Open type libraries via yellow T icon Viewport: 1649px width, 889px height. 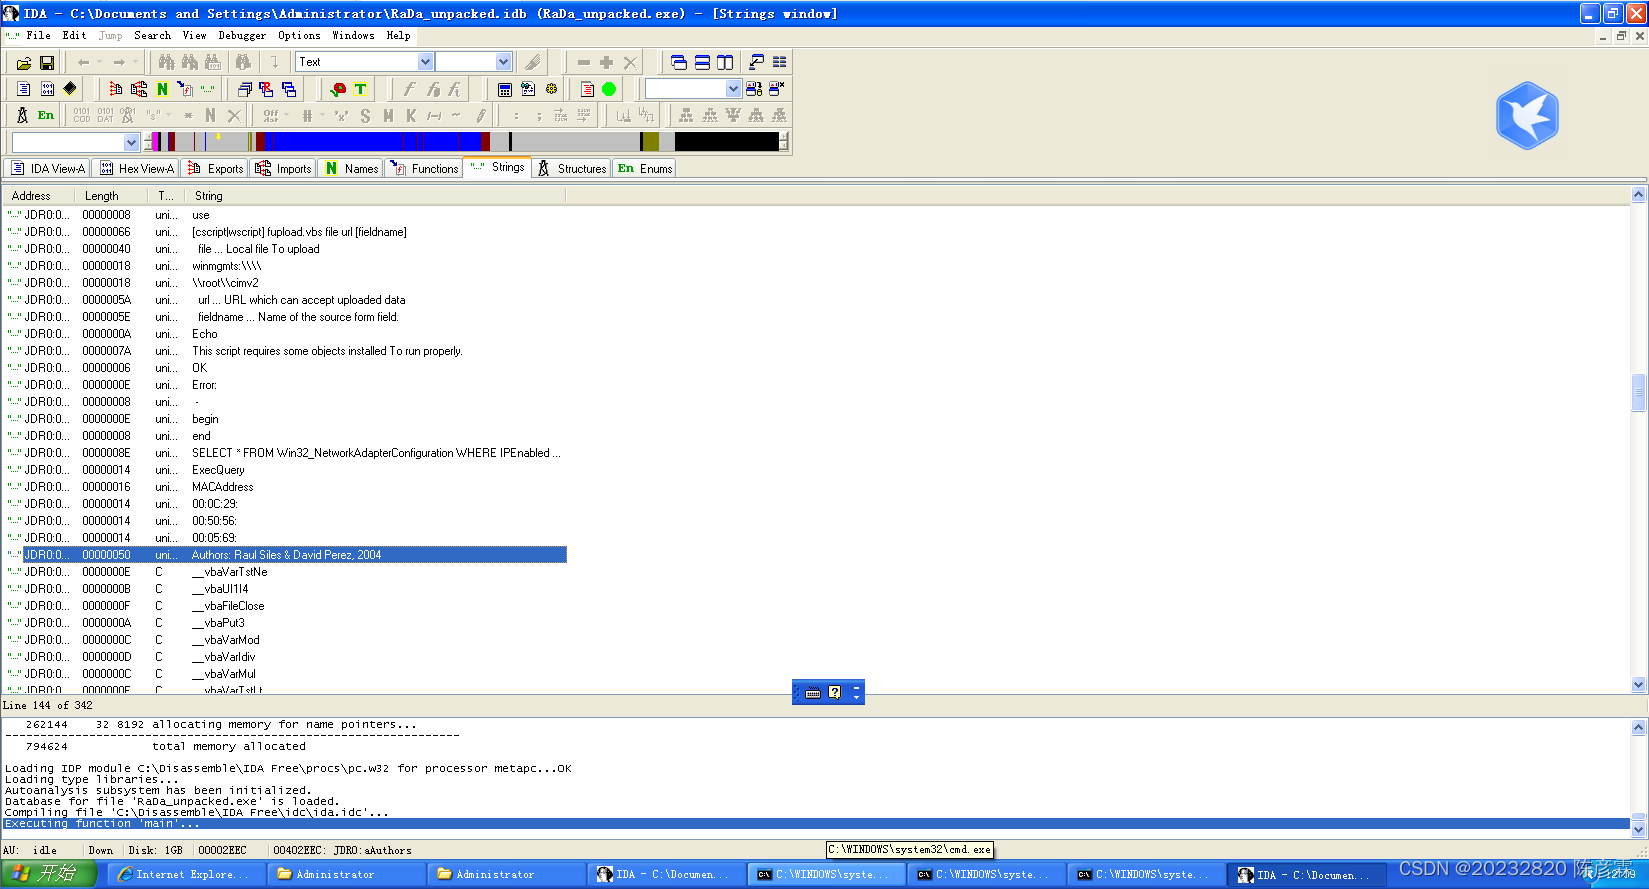(x=361, y=89)
